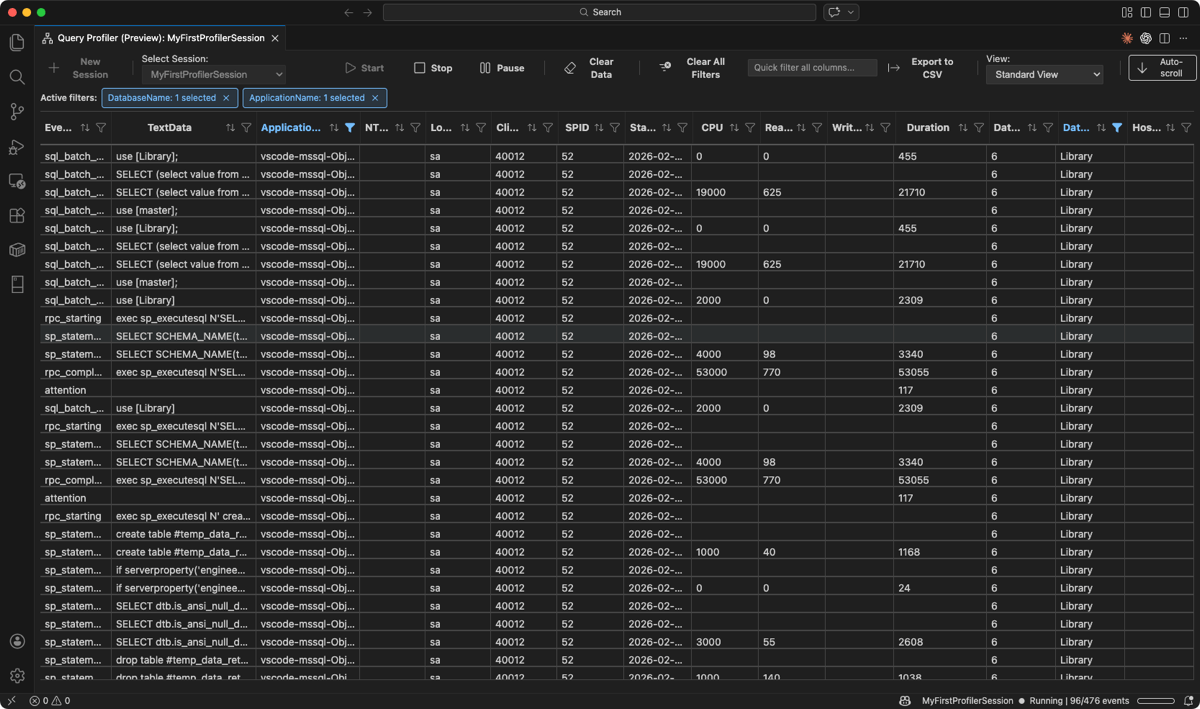
Task: Open the Run and Debug sidebar view
Action: 16,146
